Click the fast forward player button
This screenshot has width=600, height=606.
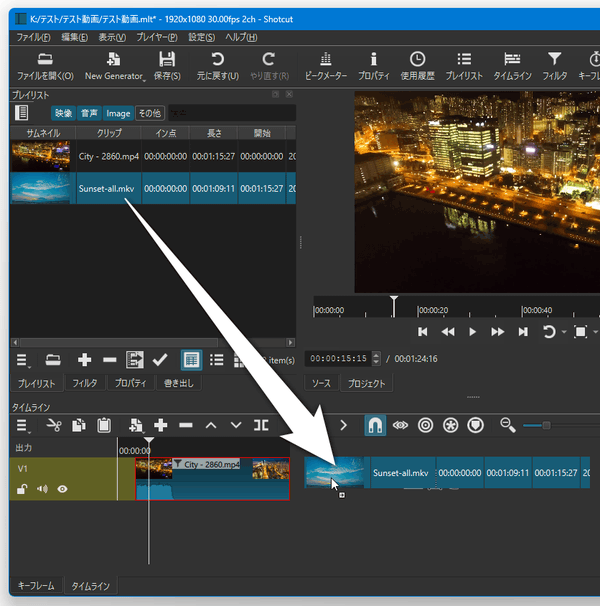(497, 332)
